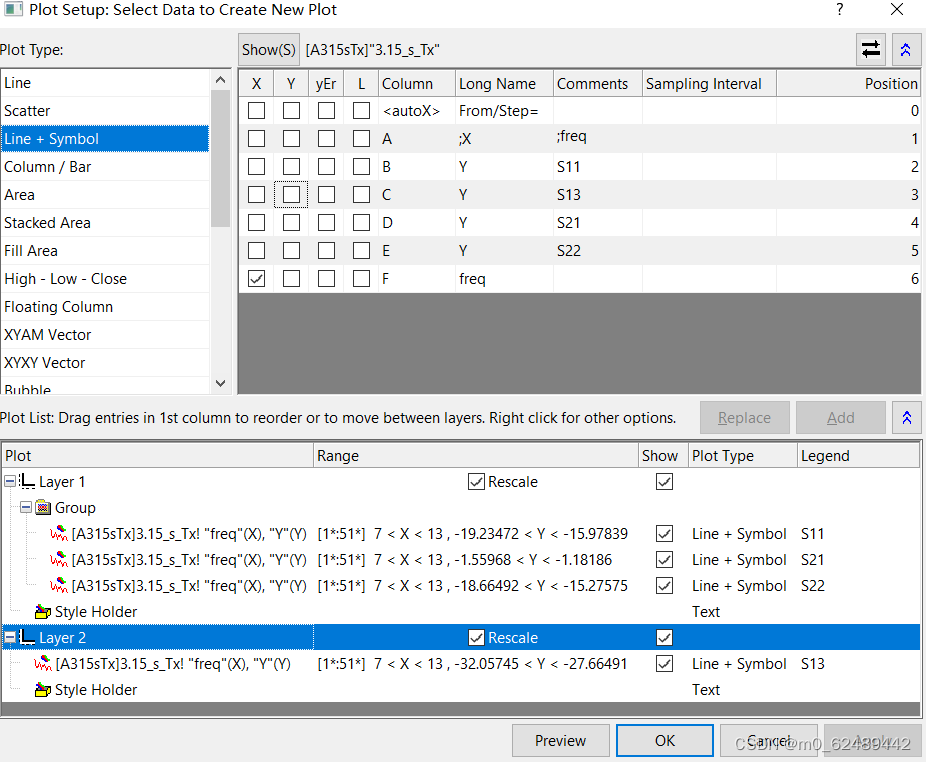Click the S21 plot curve icon

click(58, 559)
